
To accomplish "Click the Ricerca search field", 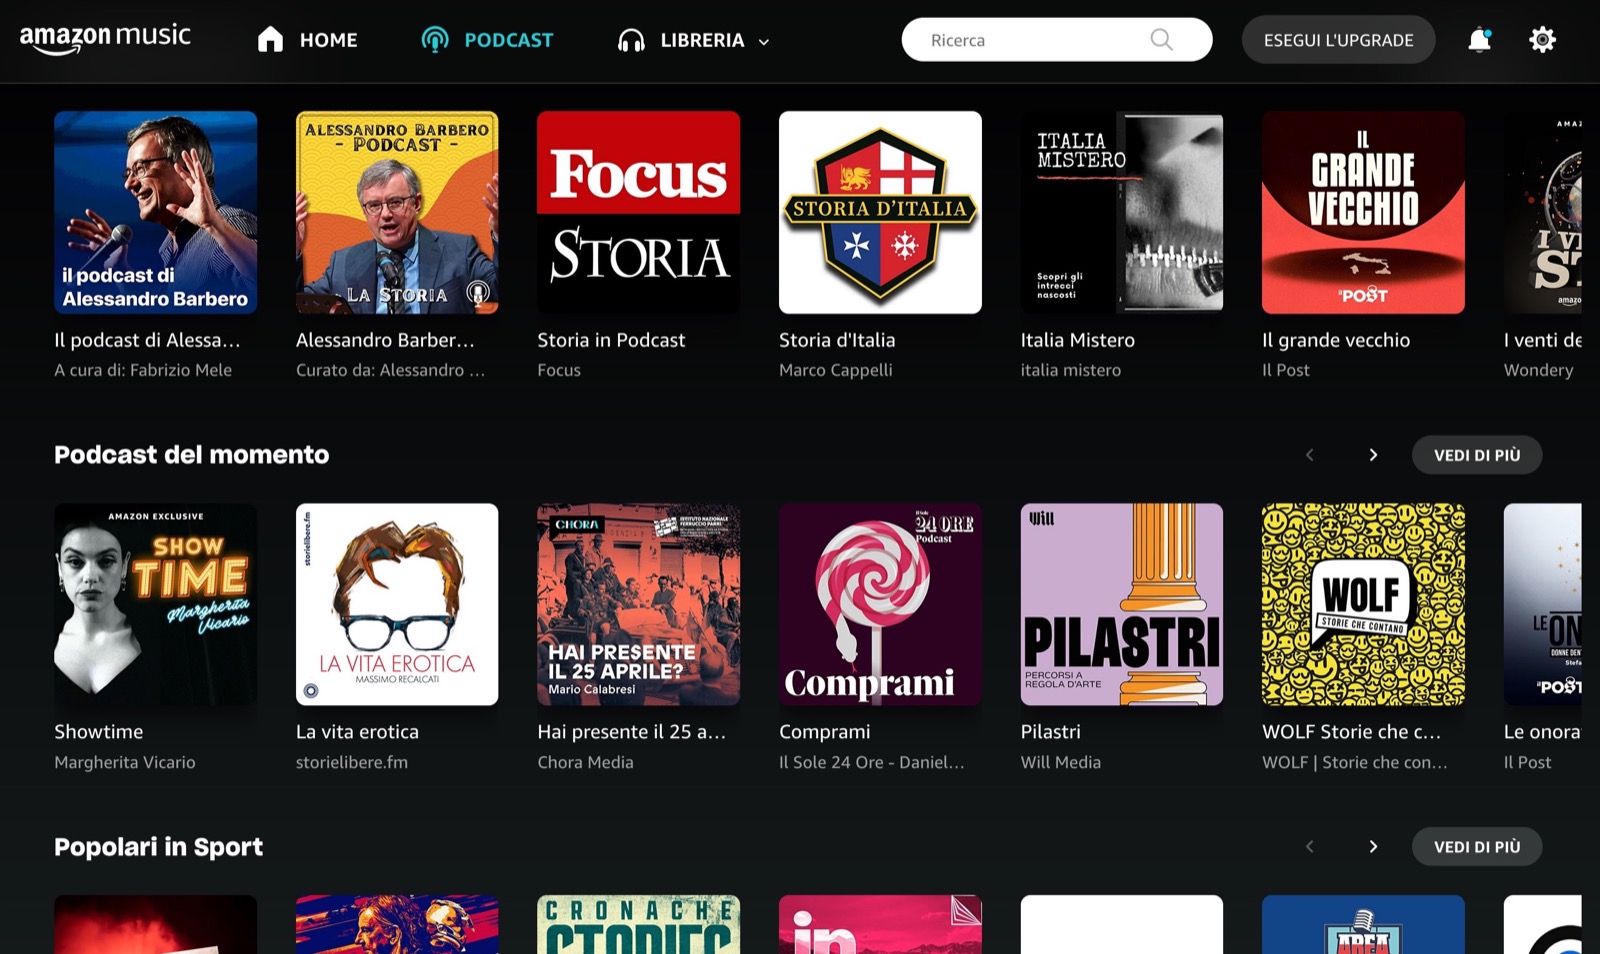I will point(1057,40).
